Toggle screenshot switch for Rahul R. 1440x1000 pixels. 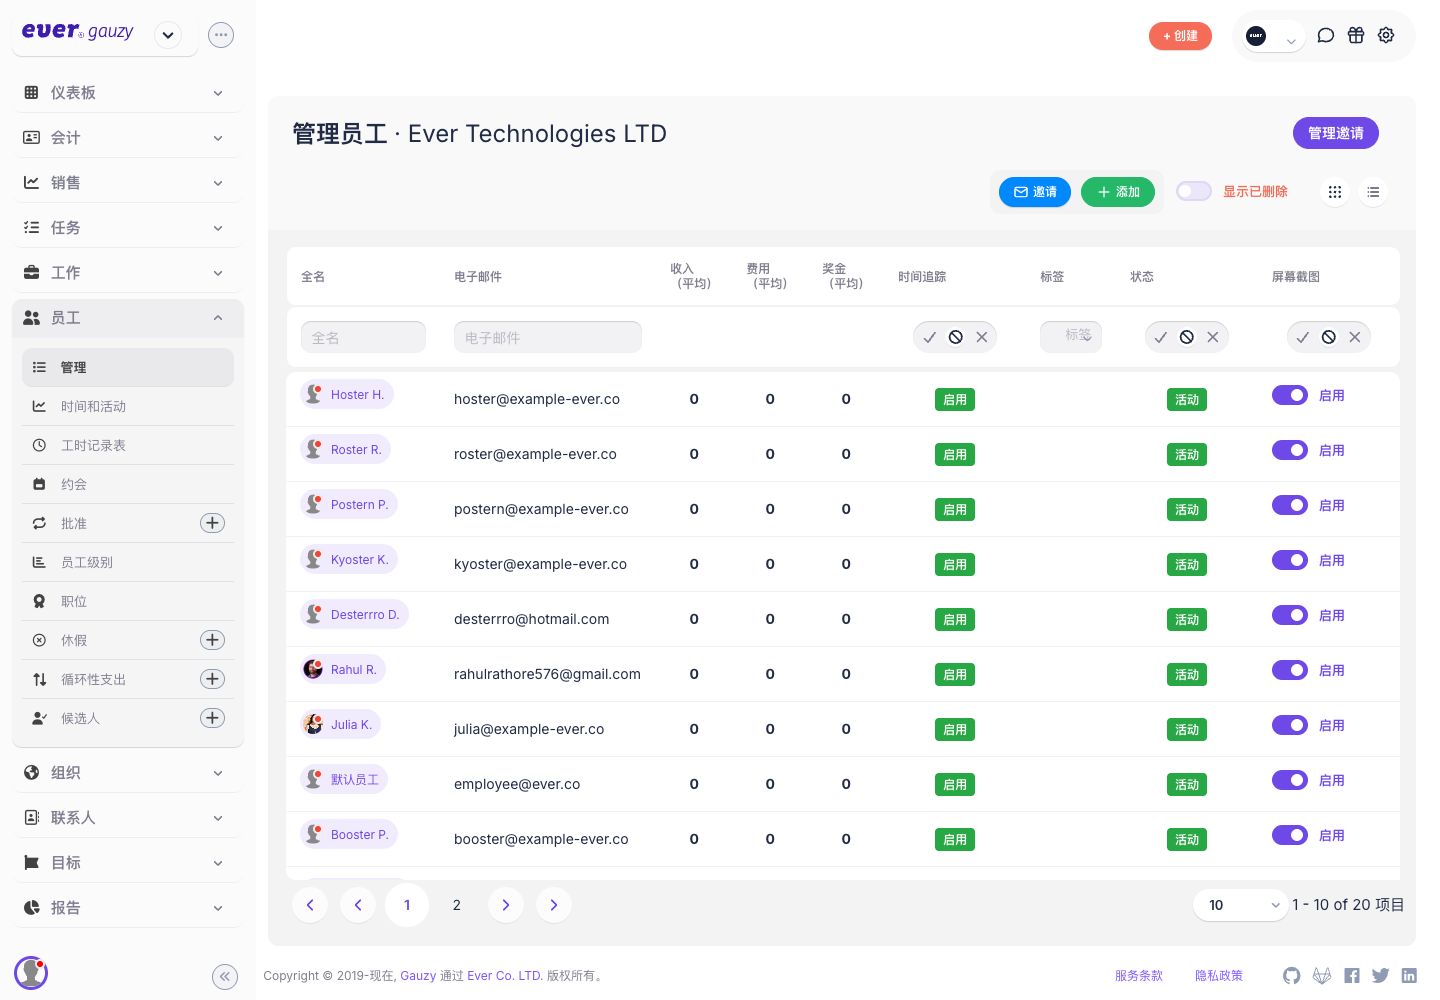point(1290,670)
